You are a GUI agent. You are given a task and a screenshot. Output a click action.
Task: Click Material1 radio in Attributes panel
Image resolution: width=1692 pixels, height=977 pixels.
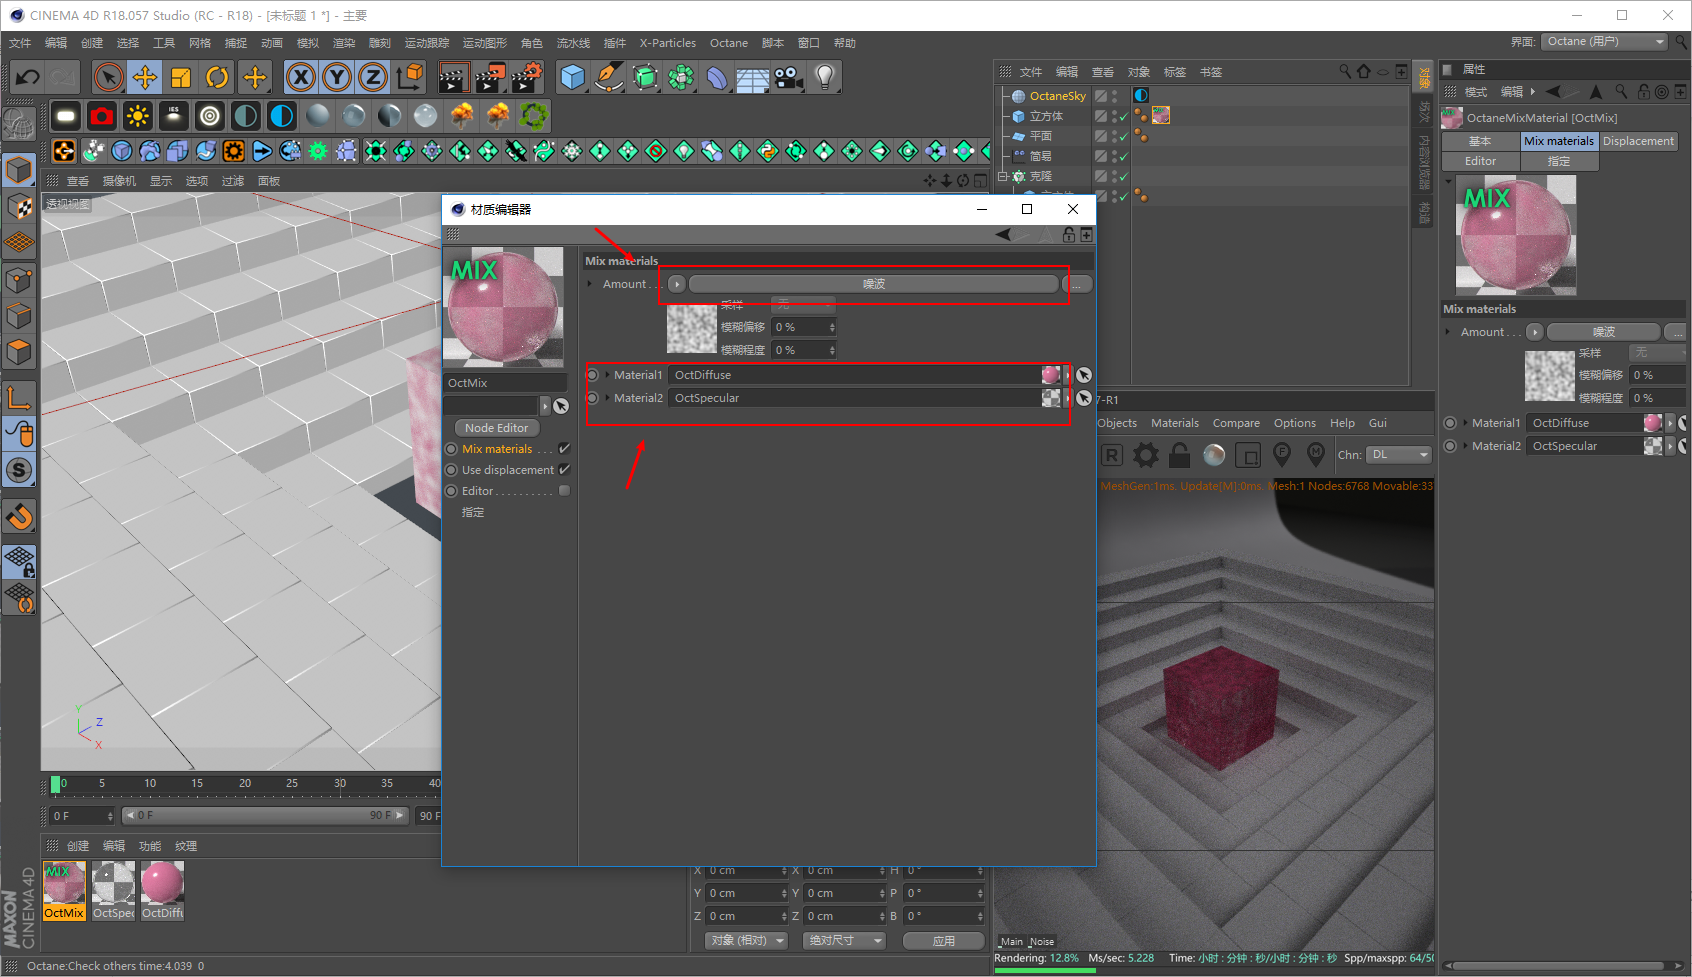point(1450,423)
